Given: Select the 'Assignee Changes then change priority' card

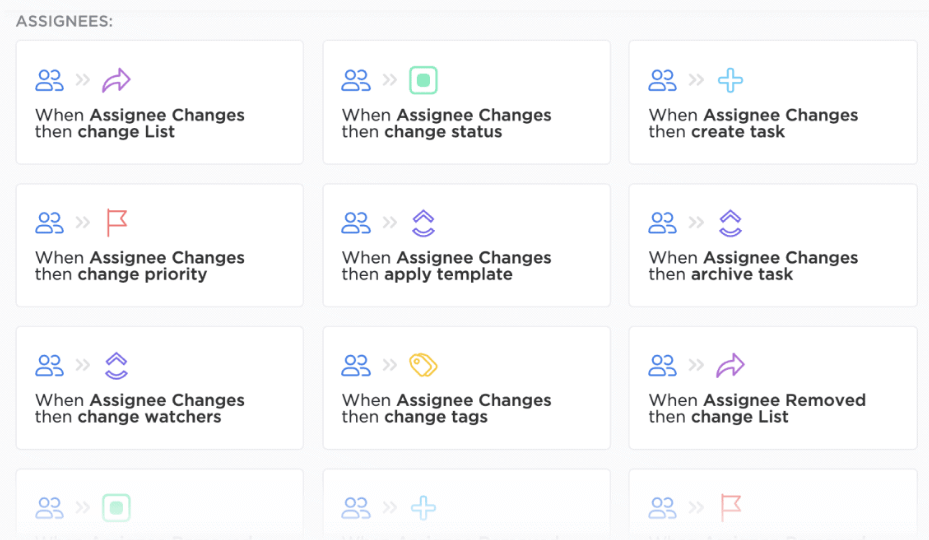Looking at the screenshot, I should tap(159, 245).
